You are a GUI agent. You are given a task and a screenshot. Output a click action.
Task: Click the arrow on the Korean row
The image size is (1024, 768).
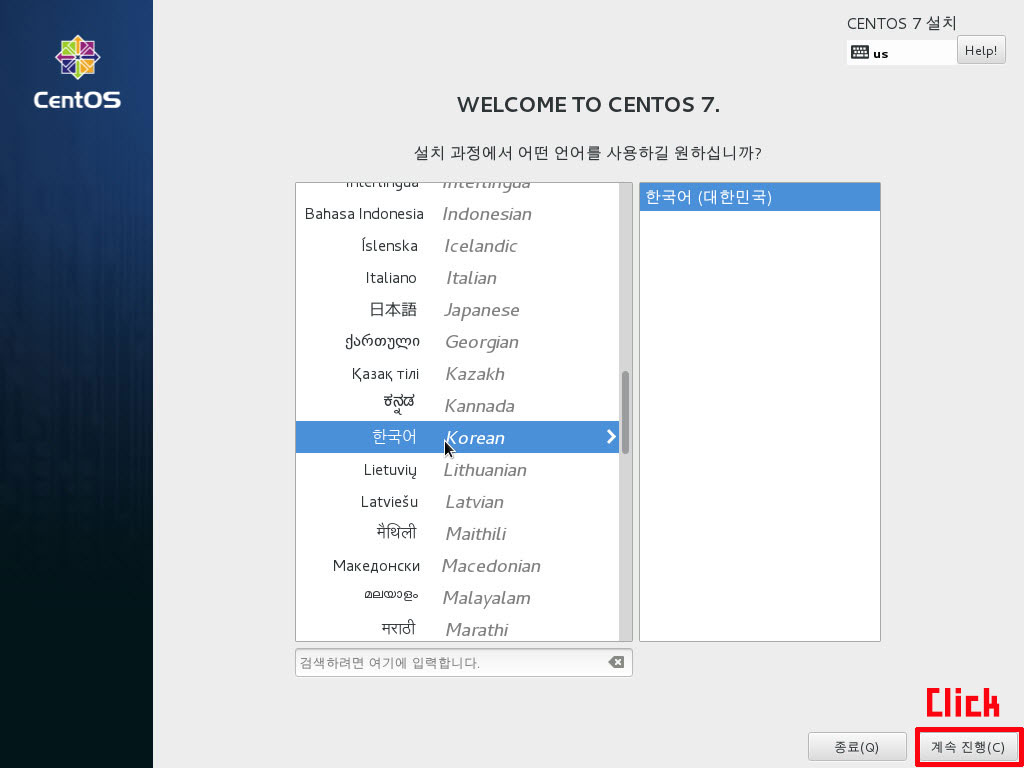[x=611, y=437]
